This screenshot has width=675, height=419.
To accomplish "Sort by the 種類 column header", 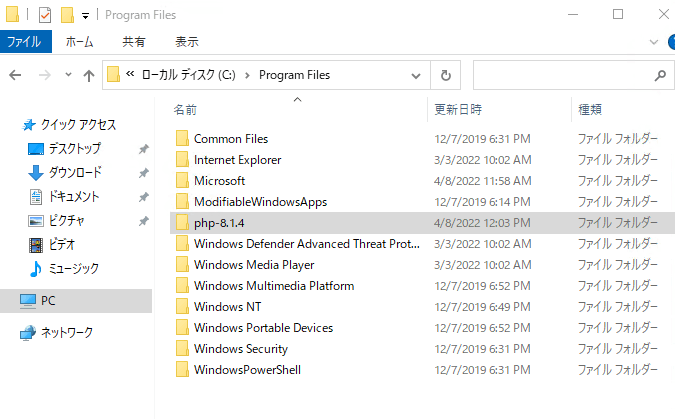I will pyautogui.click(x=589, y=109).
